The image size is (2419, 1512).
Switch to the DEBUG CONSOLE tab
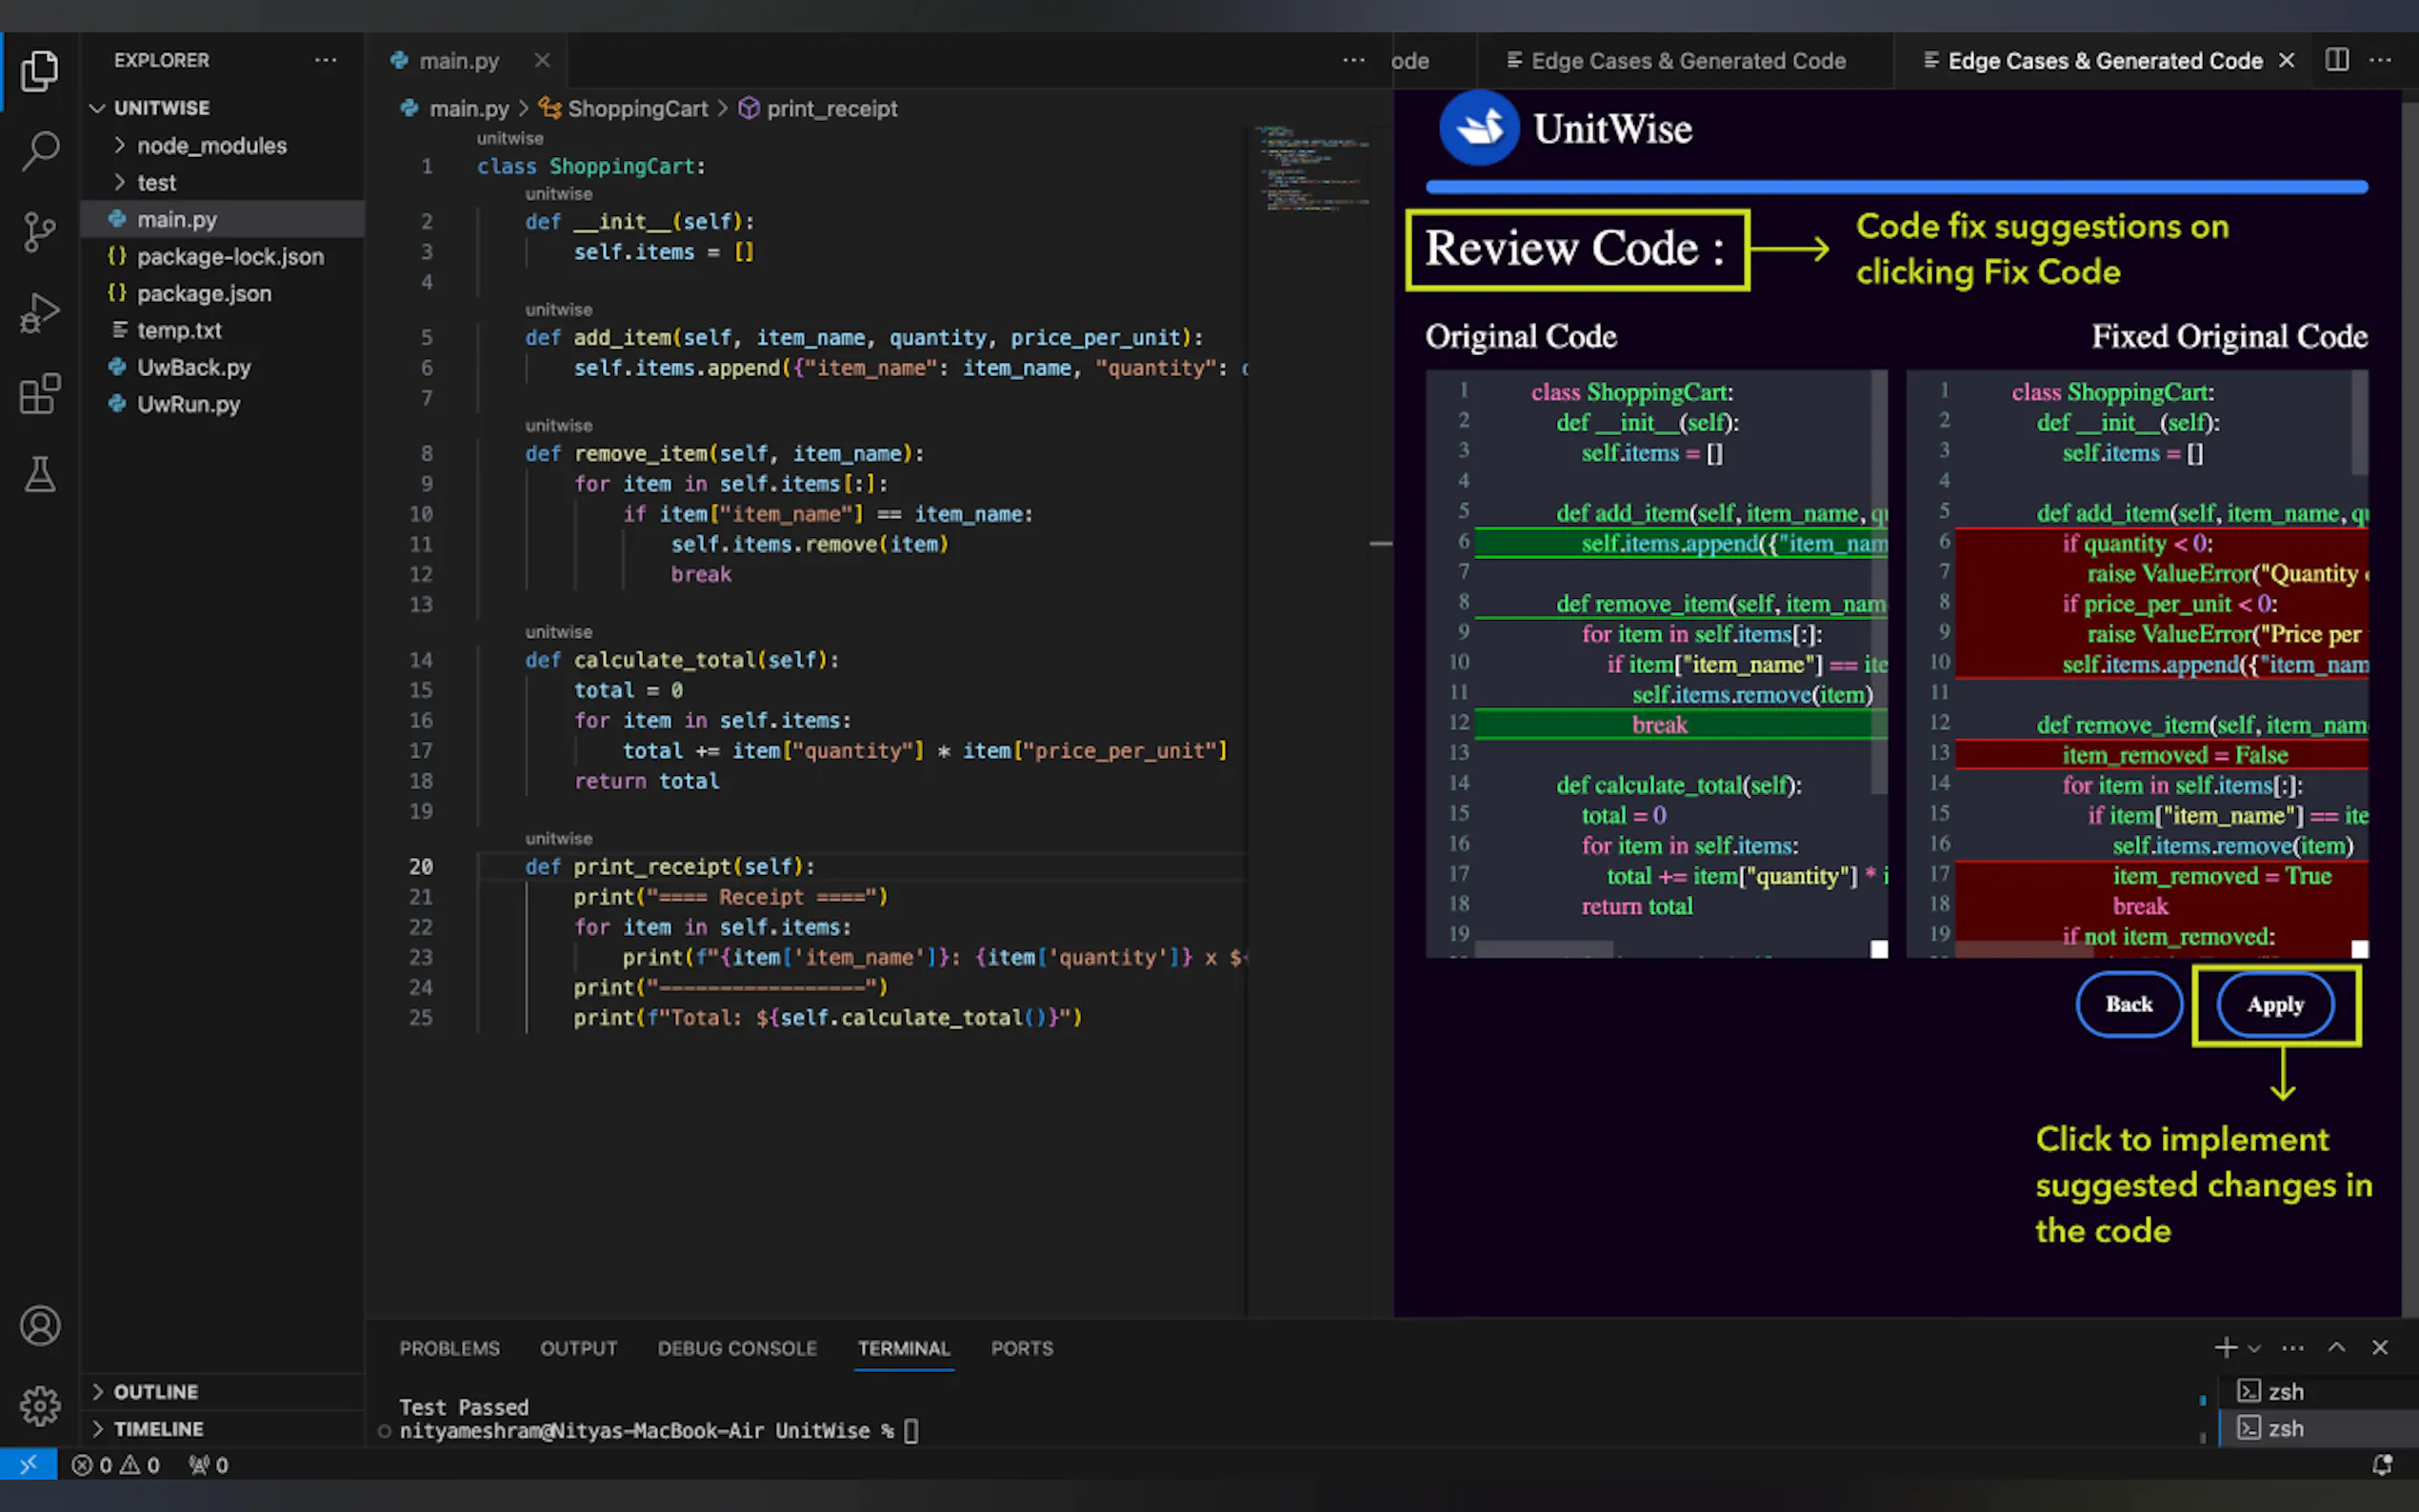click(737, 1349)
